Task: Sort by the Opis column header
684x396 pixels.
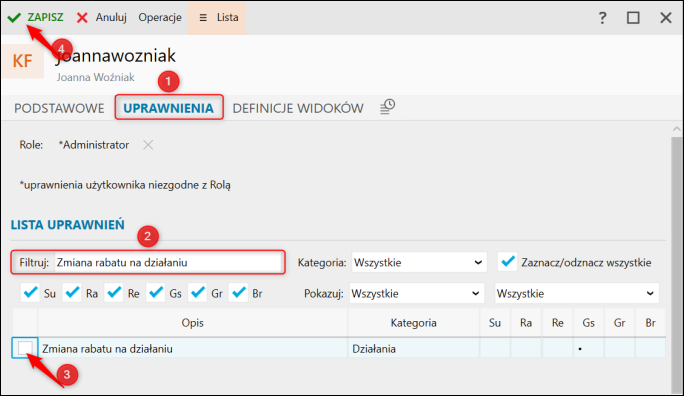Action: [x=193, y=323]
